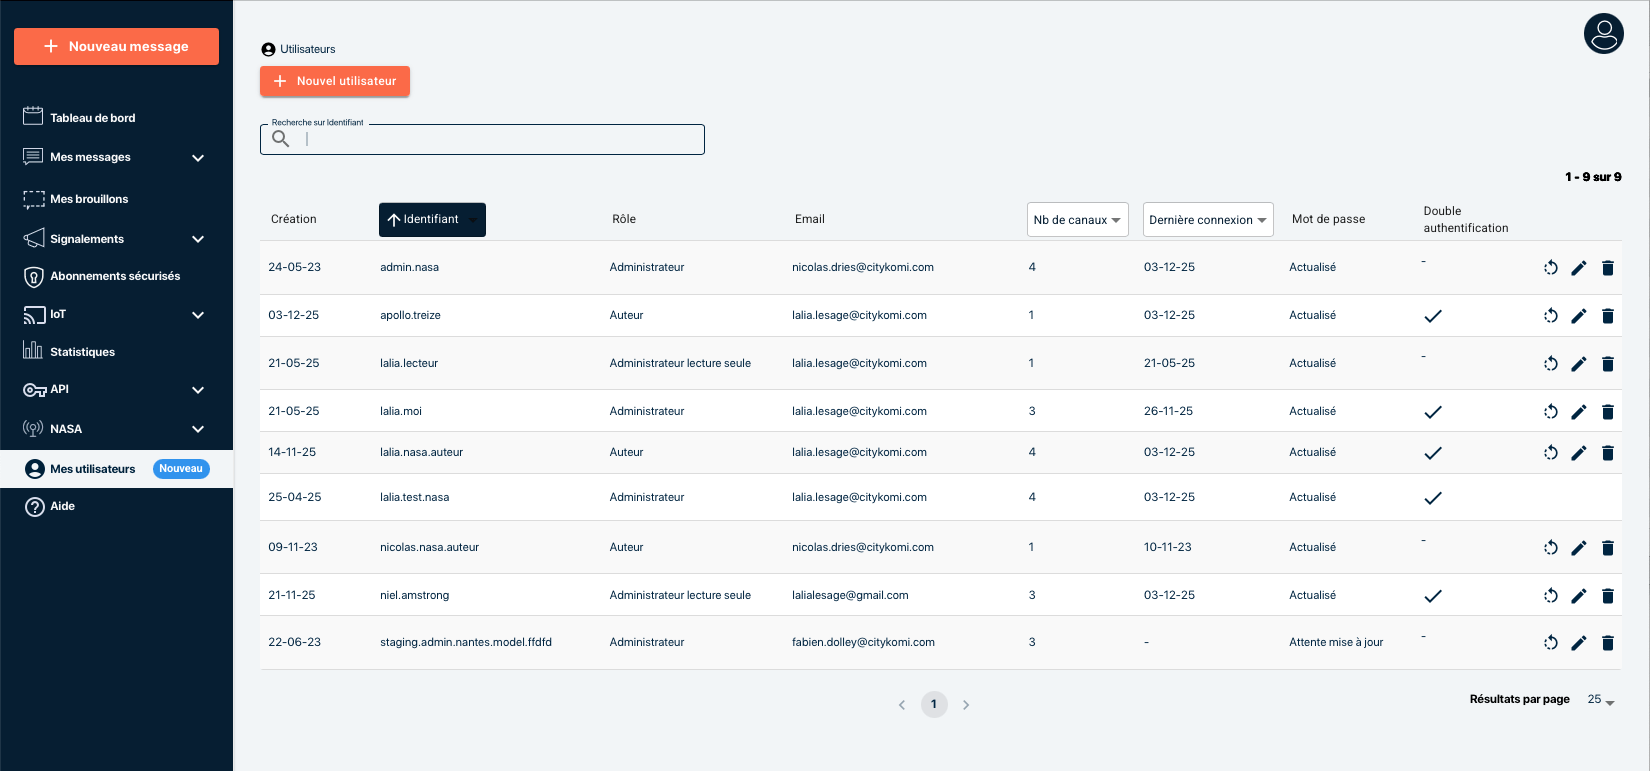
Task: Click the search magnifier icon
Action: pos(281,139)
